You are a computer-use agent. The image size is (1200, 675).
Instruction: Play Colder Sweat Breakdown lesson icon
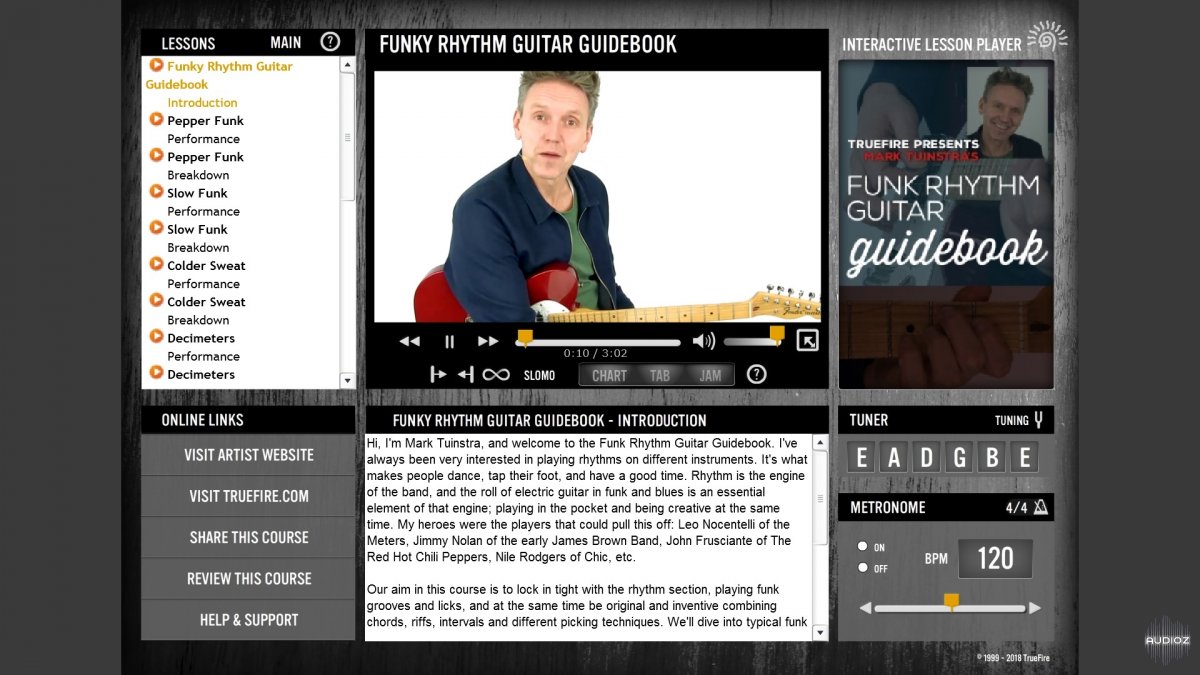[x=156, y=300]
